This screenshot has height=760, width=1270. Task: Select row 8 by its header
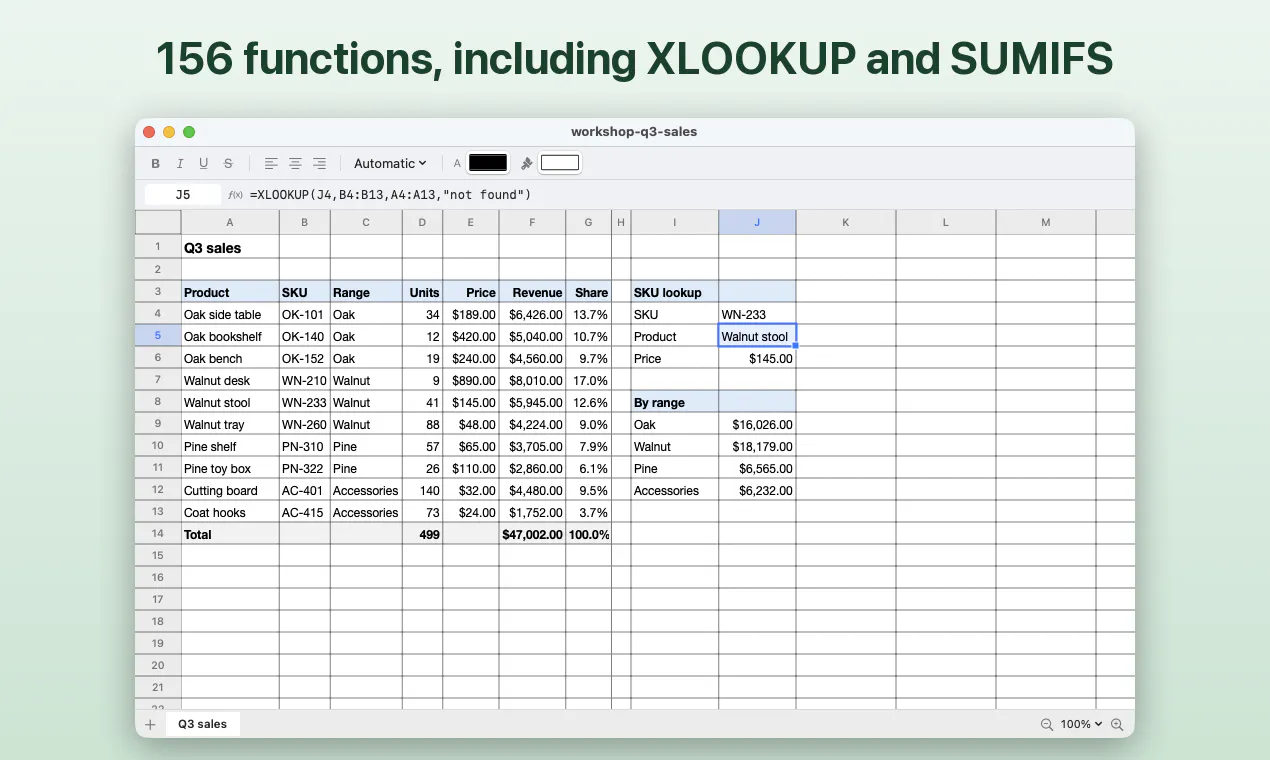point(158,402)
